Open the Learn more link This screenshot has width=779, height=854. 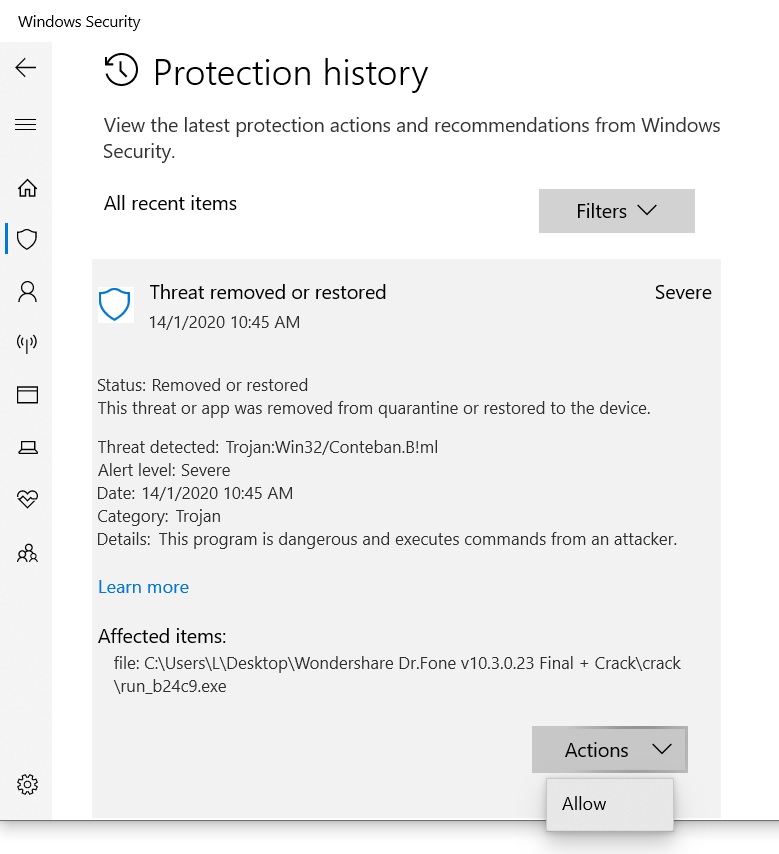(143, 587)
